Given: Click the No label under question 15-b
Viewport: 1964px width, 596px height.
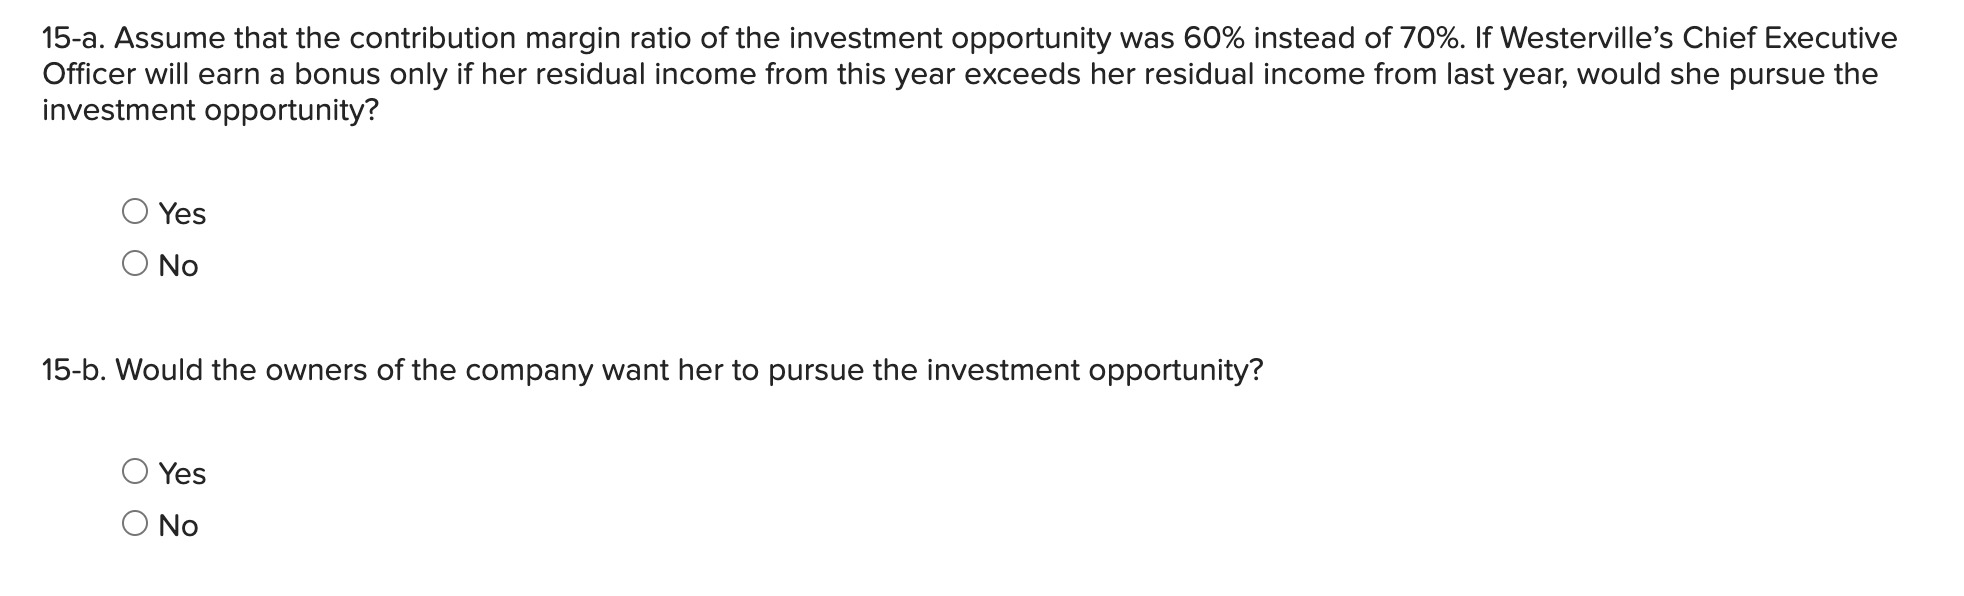Looking at the screenshot, I should point(178,524).
